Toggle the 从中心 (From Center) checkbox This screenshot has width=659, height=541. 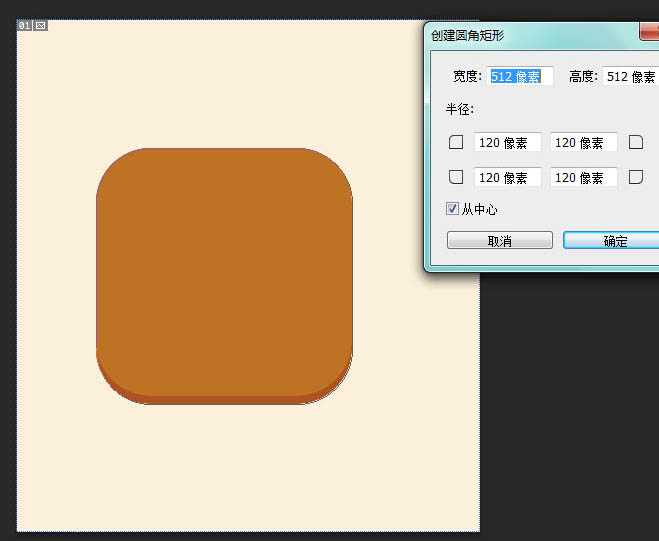point(453,210)
